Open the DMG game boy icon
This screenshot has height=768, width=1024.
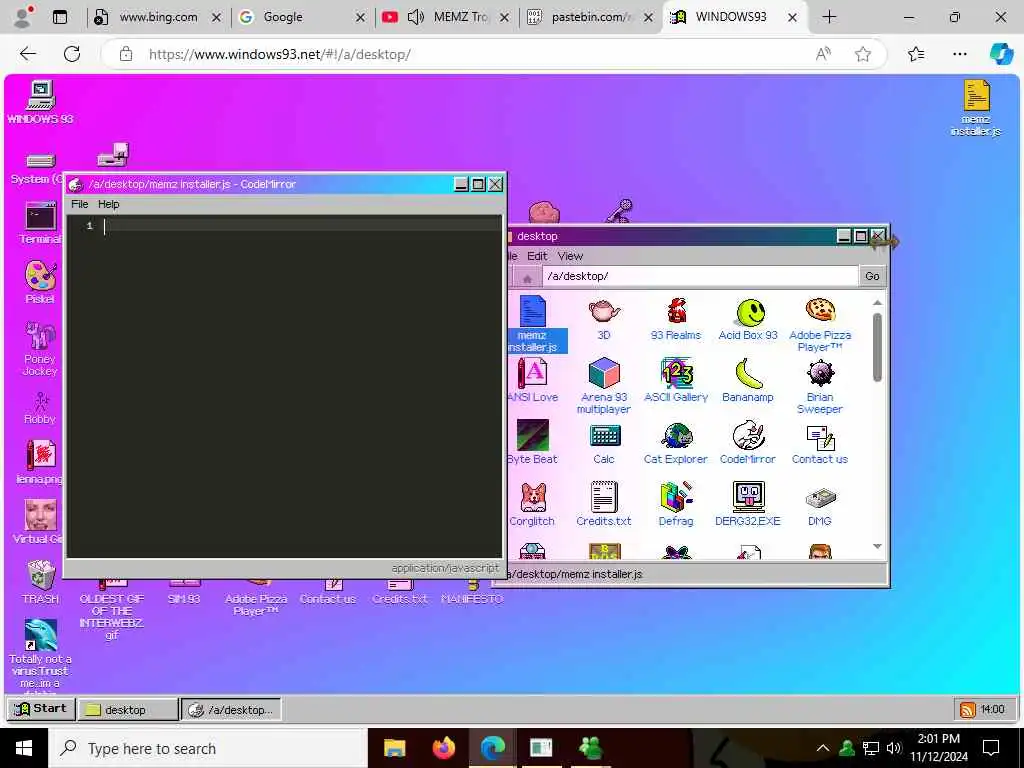[820, 505]
